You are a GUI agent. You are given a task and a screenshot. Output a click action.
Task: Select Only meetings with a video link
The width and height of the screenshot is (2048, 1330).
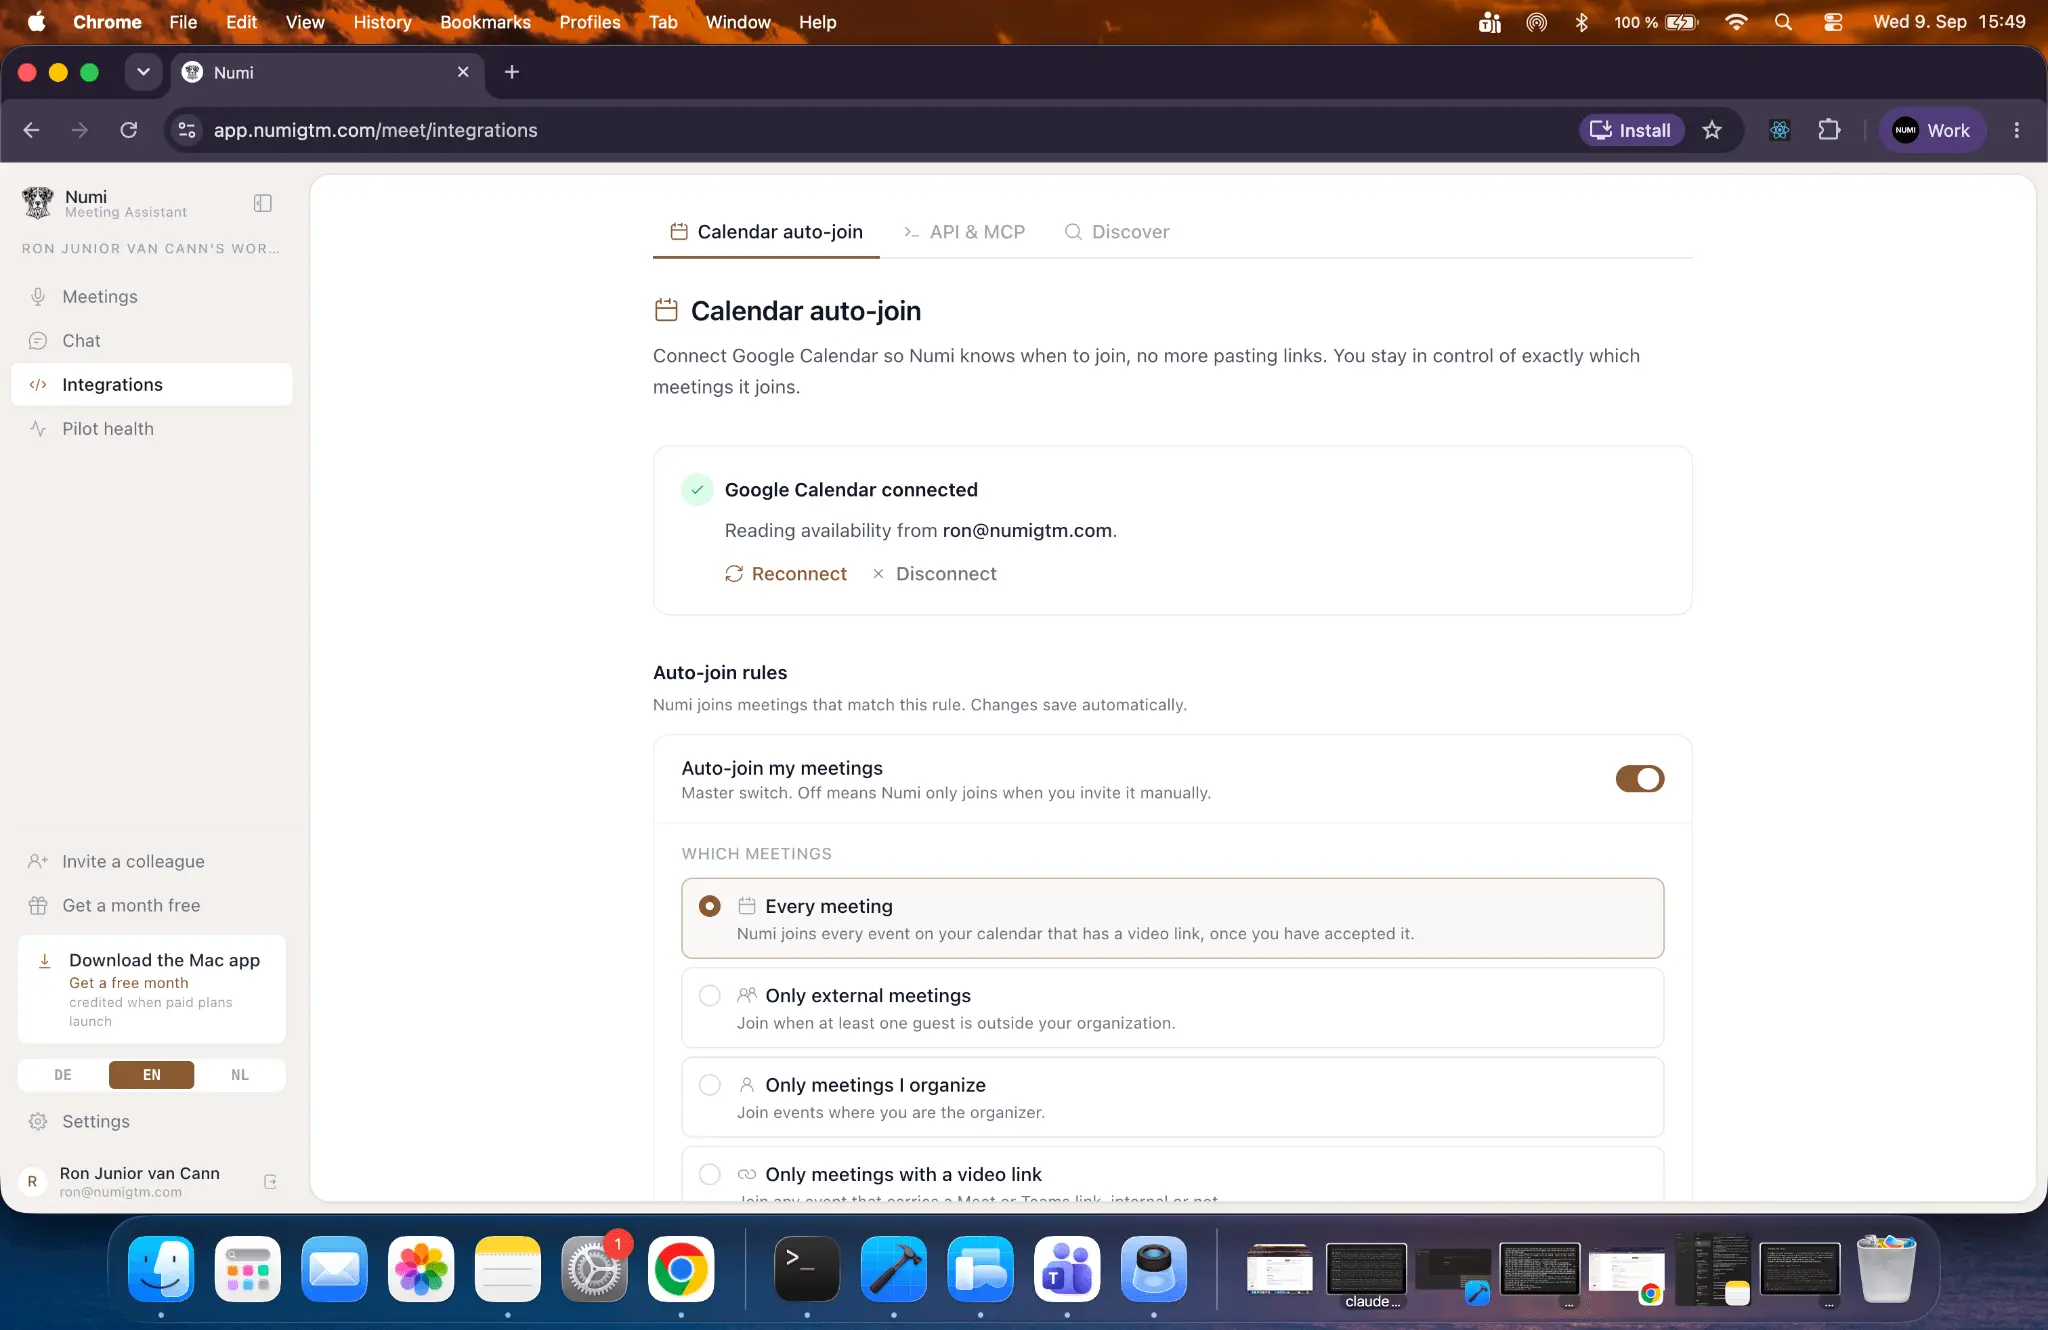click(x=1172, y=1175)
